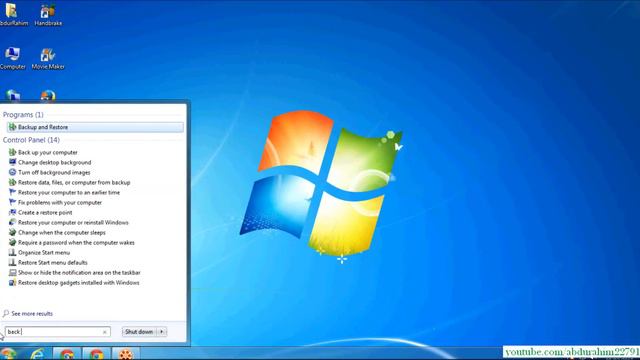The height and width of the screenshot is (360, 640).
Task: Clear the search text with the X button
Action: 104,332
